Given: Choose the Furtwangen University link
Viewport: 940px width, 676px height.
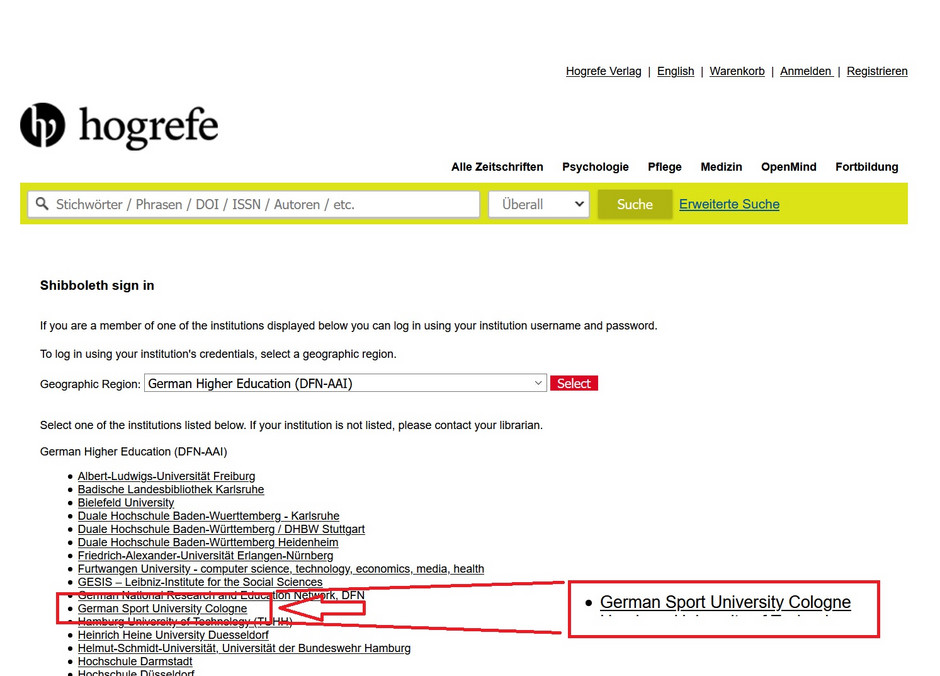Looking at the screenshot, I should tap(281, 569).
